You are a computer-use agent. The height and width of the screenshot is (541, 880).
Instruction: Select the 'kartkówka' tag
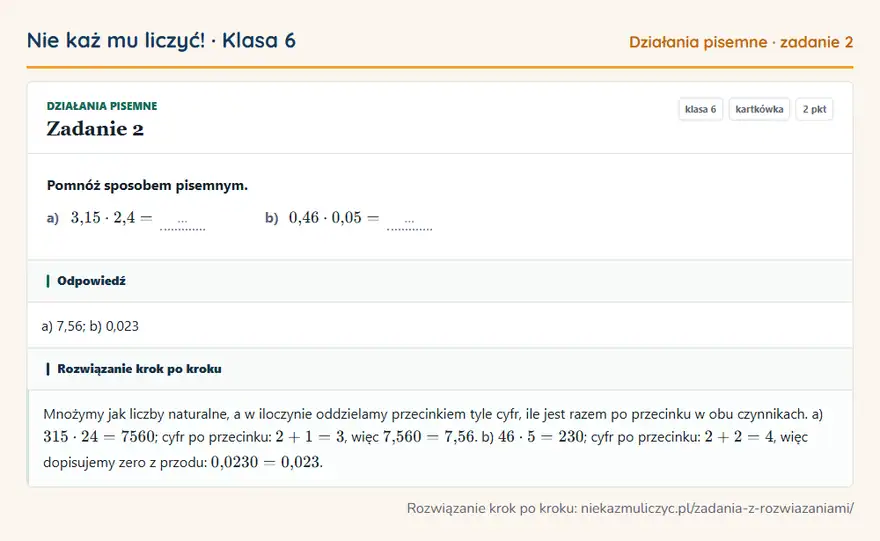759,109
